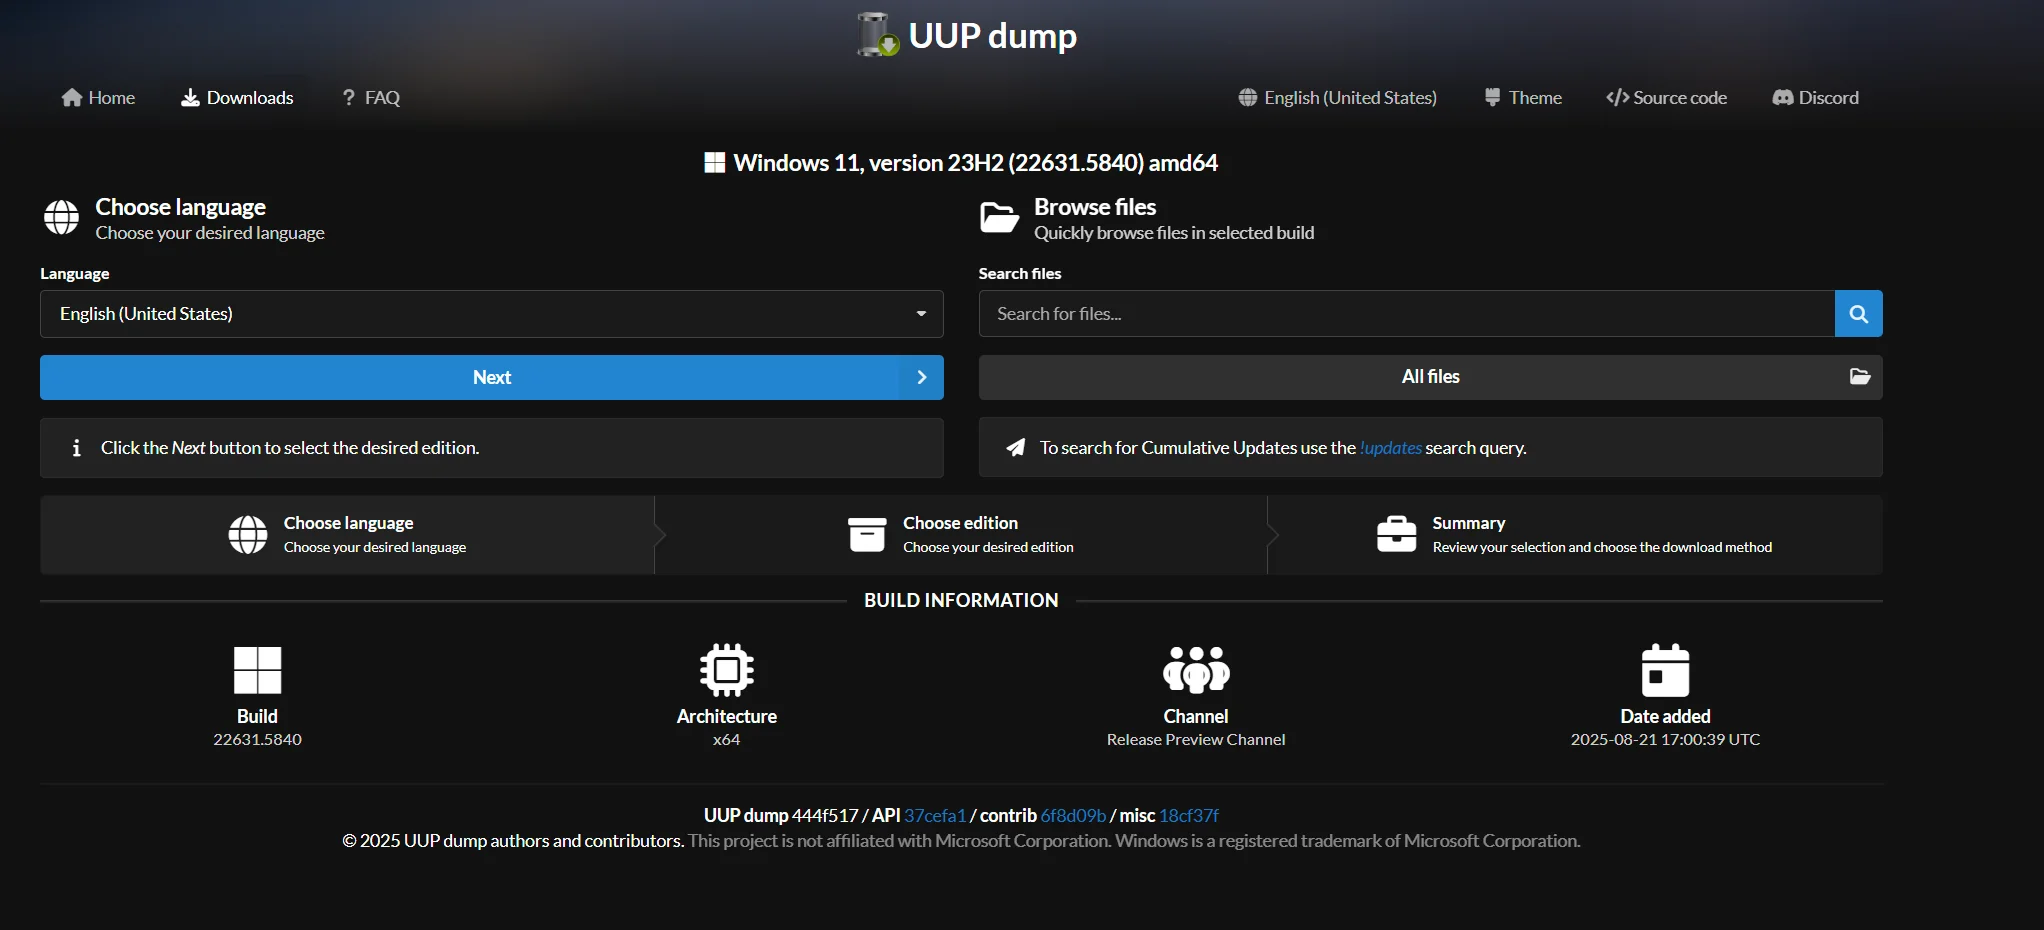
Task: Click the Release Preview Channel text
Action: click(1196, 740)
